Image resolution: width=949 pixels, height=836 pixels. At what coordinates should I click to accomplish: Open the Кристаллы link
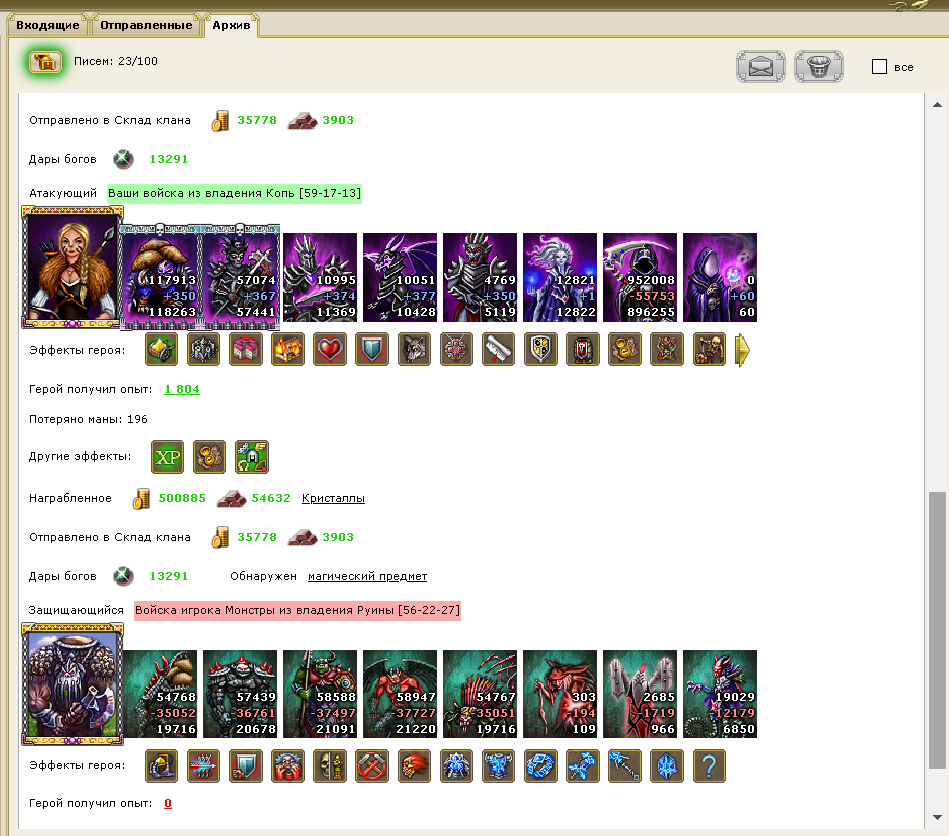coord(333,498)
